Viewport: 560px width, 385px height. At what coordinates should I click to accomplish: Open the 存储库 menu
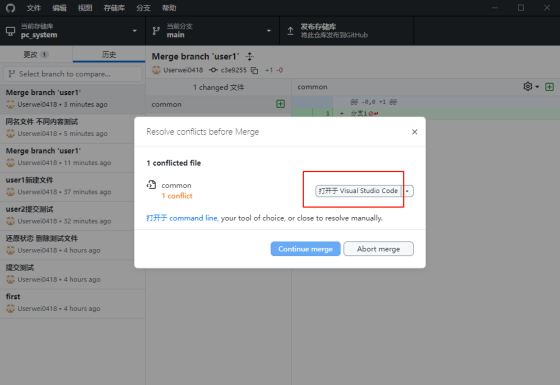point(114,8)
